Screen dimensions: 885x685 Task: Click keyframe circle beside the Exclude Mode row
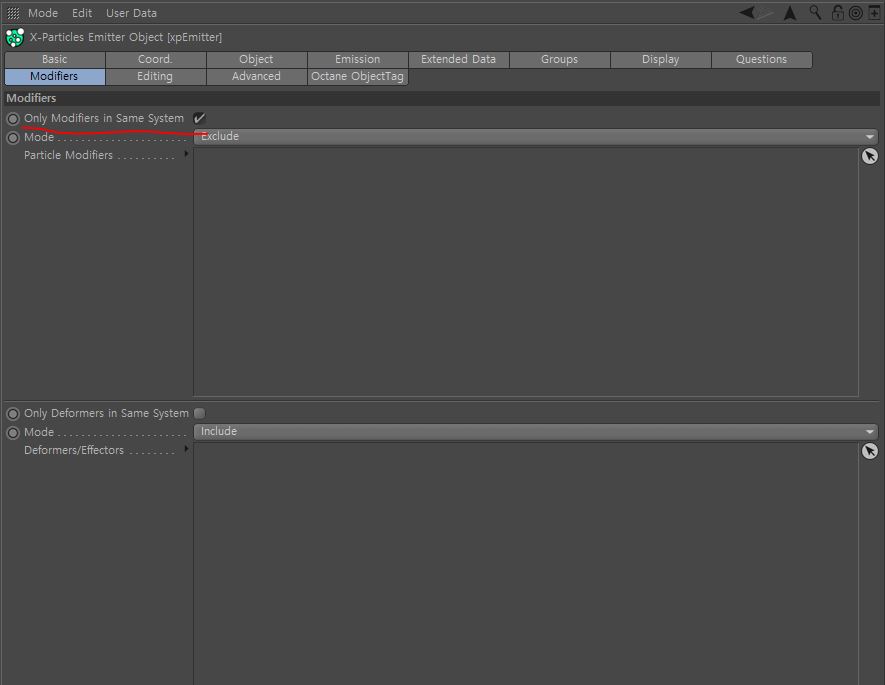tap(13, 138)
